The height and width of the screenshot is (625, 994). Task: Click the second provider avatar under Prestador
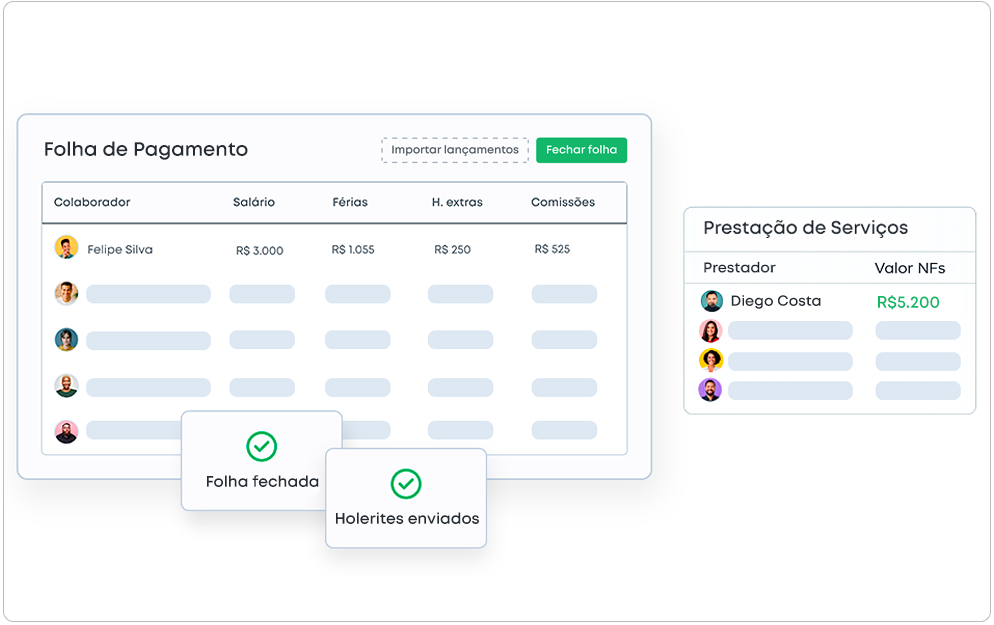coord(711,331)
